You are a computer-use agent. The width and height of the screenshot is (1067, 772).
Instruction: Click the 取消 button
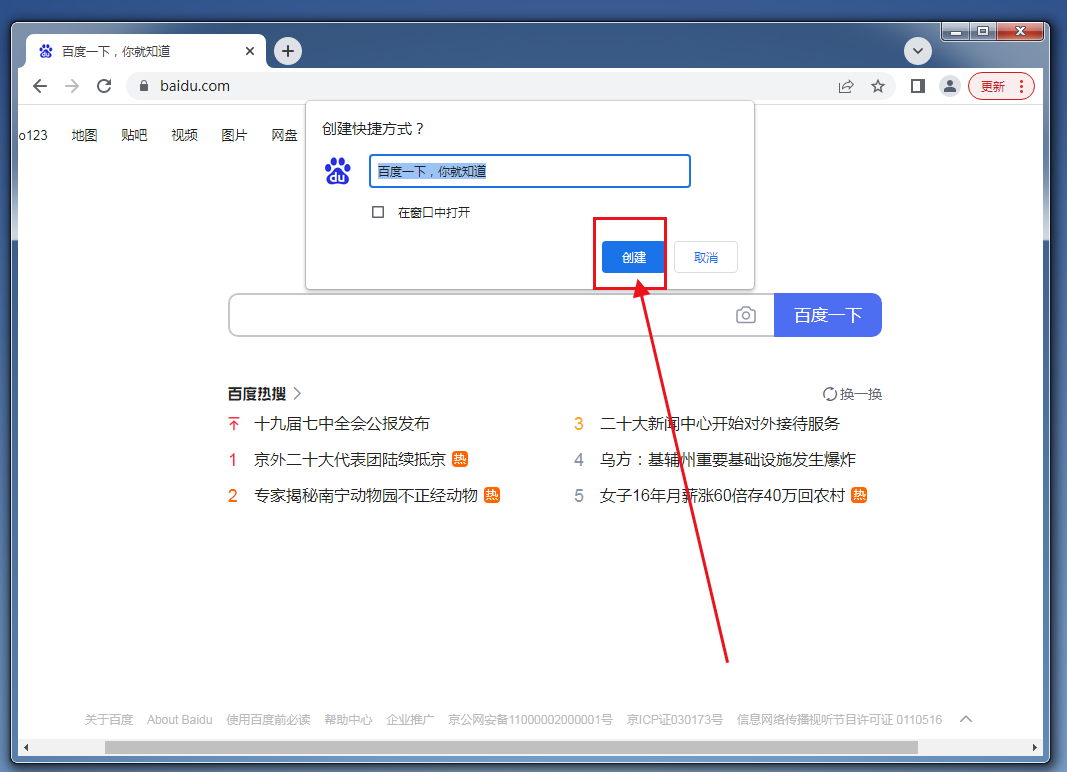[x=706, y=257]
